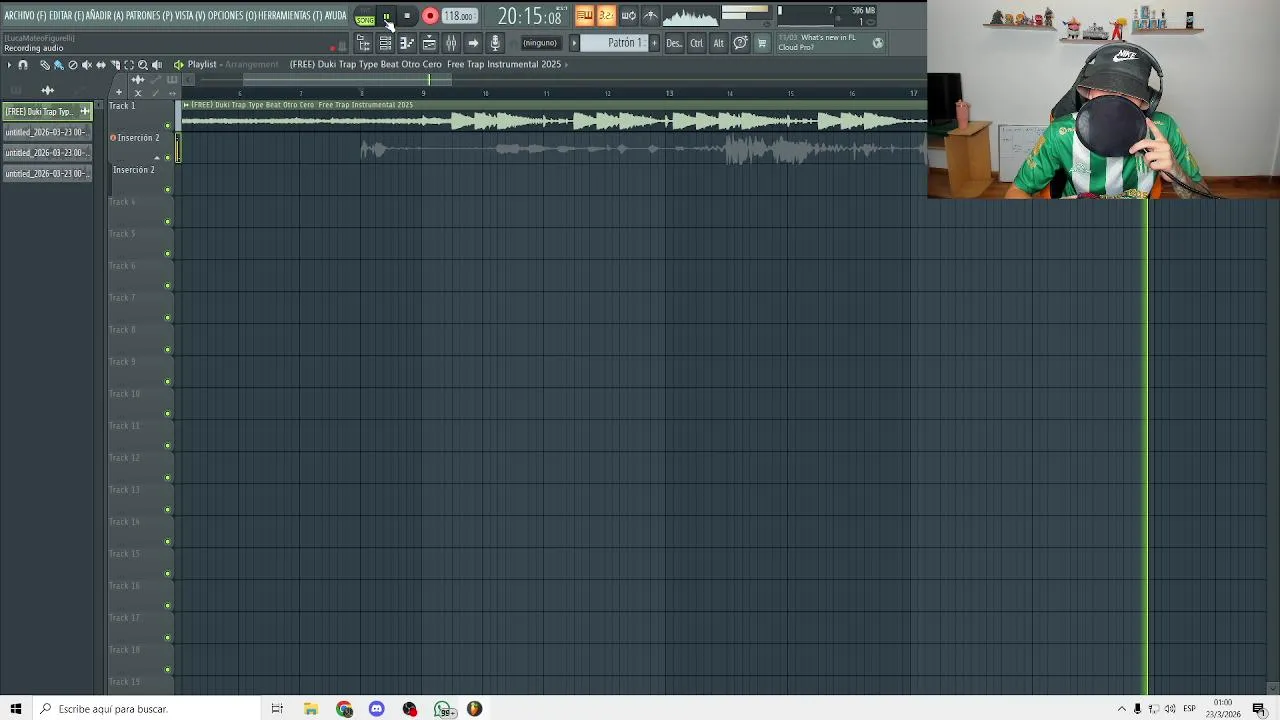Select the slice tool icon
The image size is (1280, 720).
coord(115,65)
